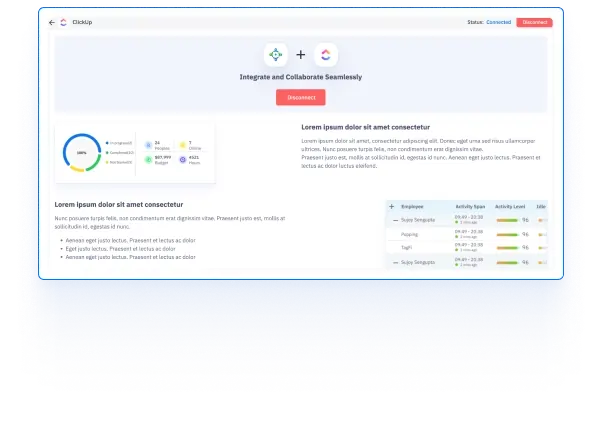Image resolution: width=602 pixels, height=438 pixels.
Task: Click the plus icon beside Employee header
Action: (x=392, y=207)
